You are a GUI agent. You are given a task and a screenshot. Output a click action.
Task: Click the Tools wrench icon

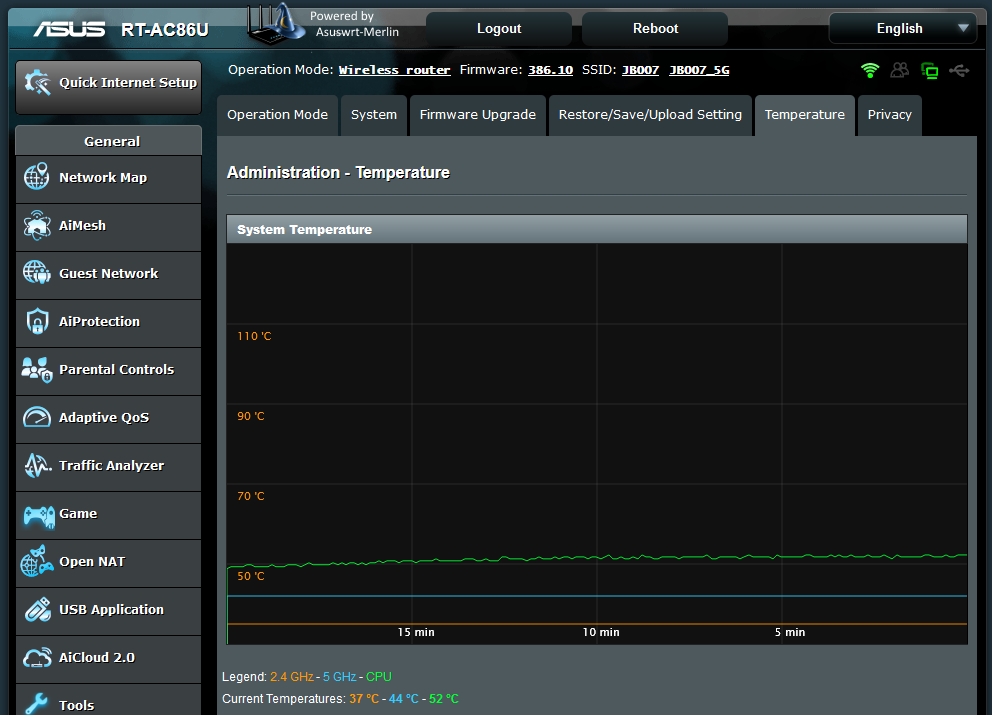37,704
